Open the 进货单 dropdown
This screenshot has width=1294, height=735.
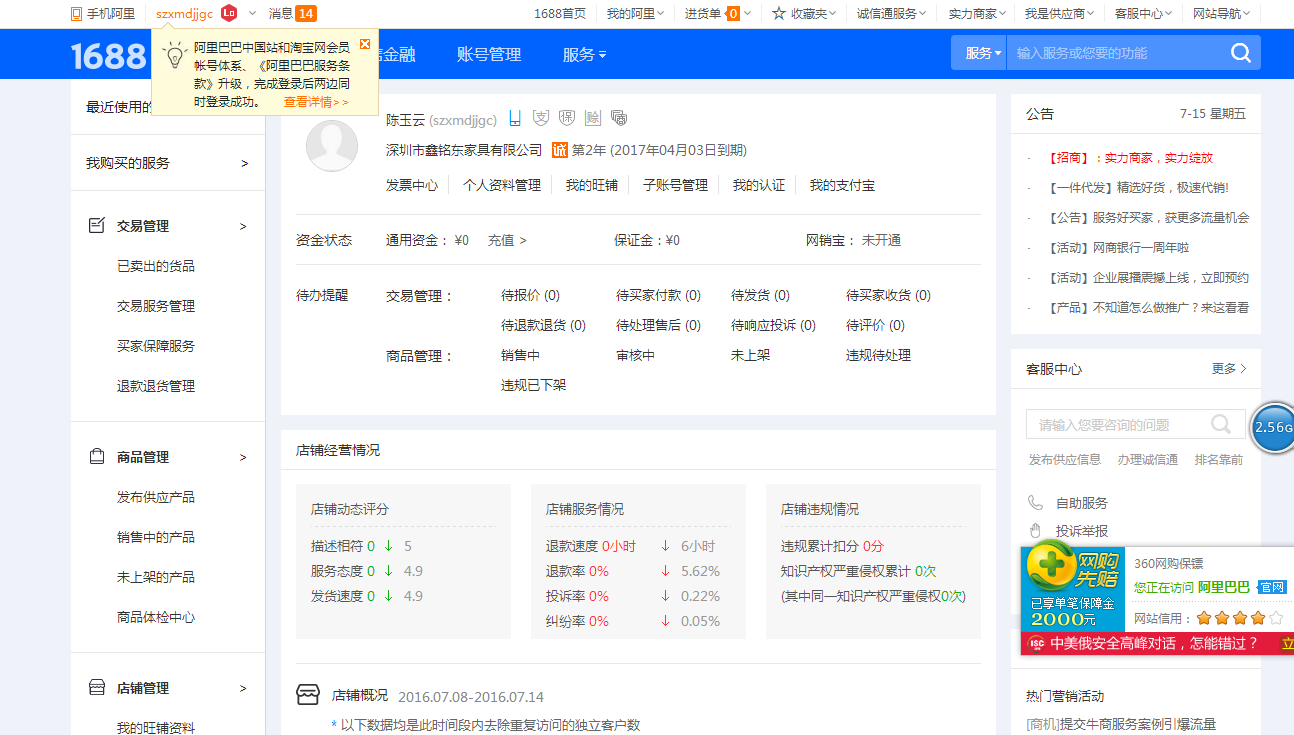tap(713, 13)
